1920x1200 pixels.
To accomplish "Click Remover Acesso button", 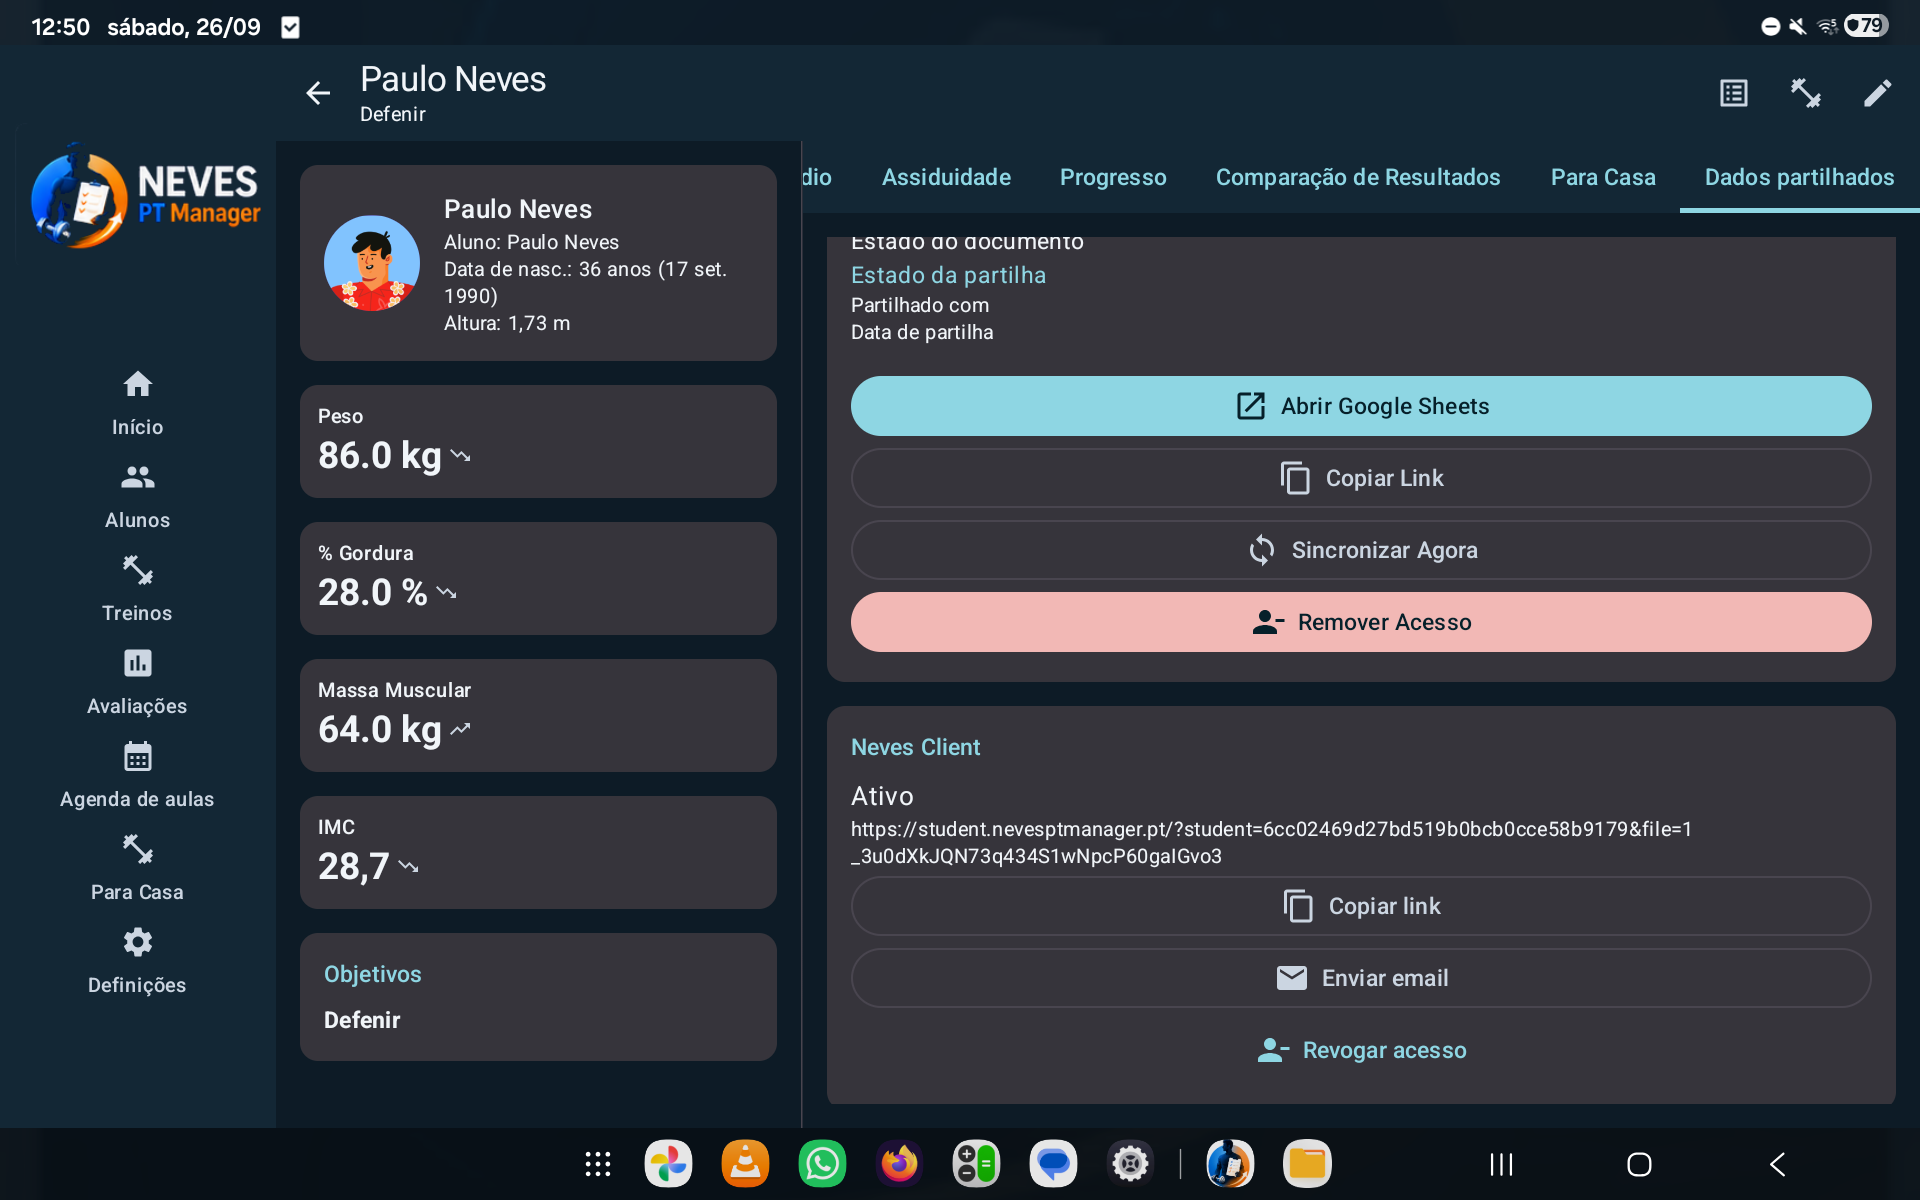I will click(1361, 622).
